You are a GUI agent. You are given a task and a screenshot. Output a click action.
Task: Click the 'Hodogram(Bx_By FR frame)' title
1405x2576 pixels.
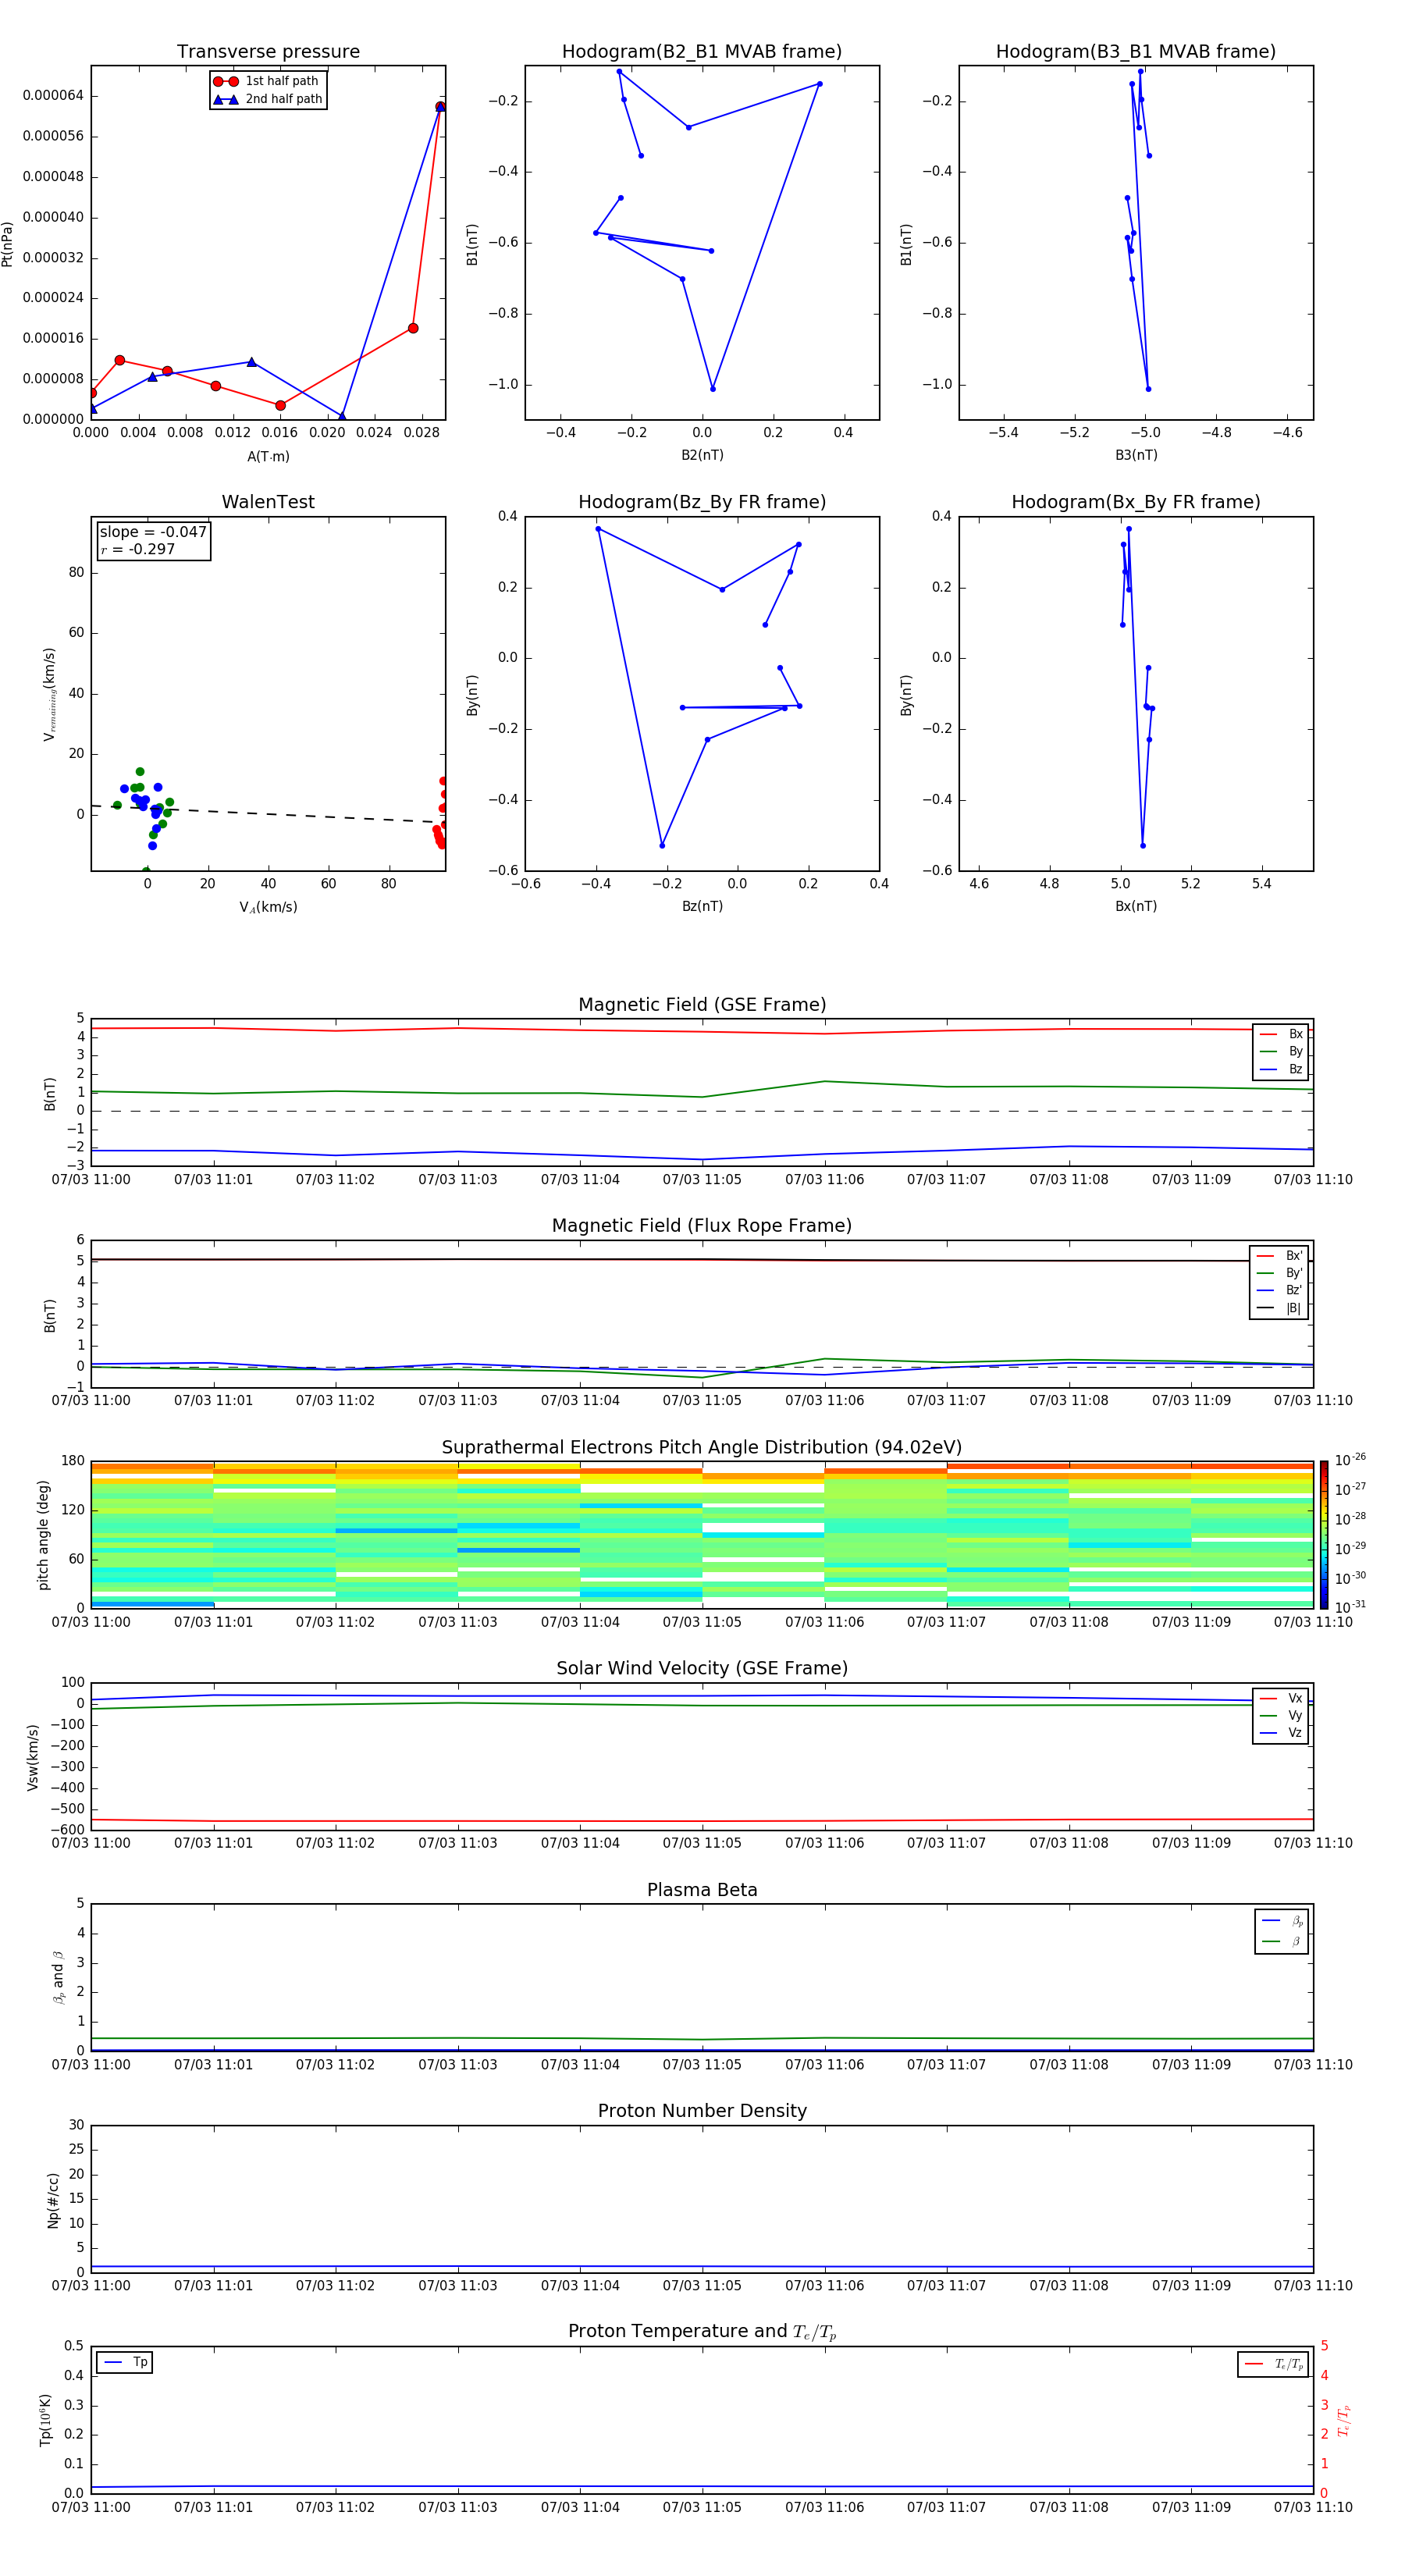point(1135,502)
